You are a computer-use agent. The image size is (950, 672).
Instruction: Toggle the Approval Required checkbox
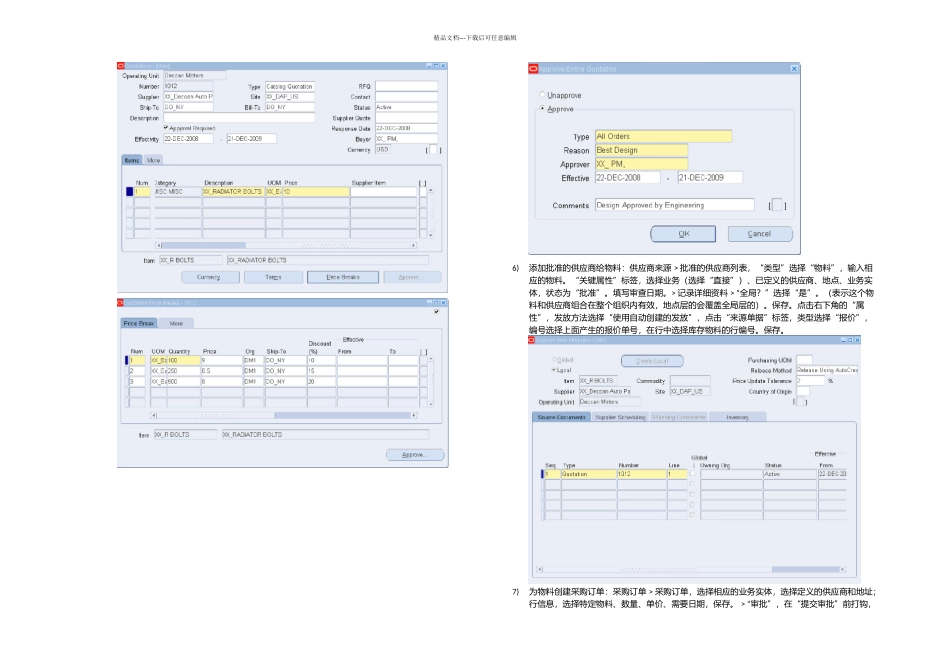click(165, 128)
